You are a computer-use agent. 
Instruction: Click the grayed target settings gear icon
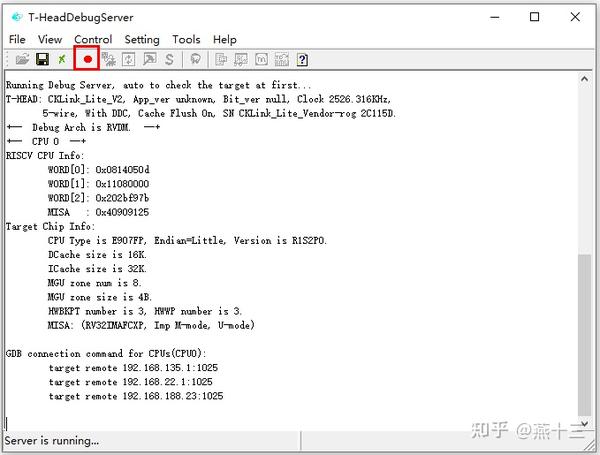(108, 59)
